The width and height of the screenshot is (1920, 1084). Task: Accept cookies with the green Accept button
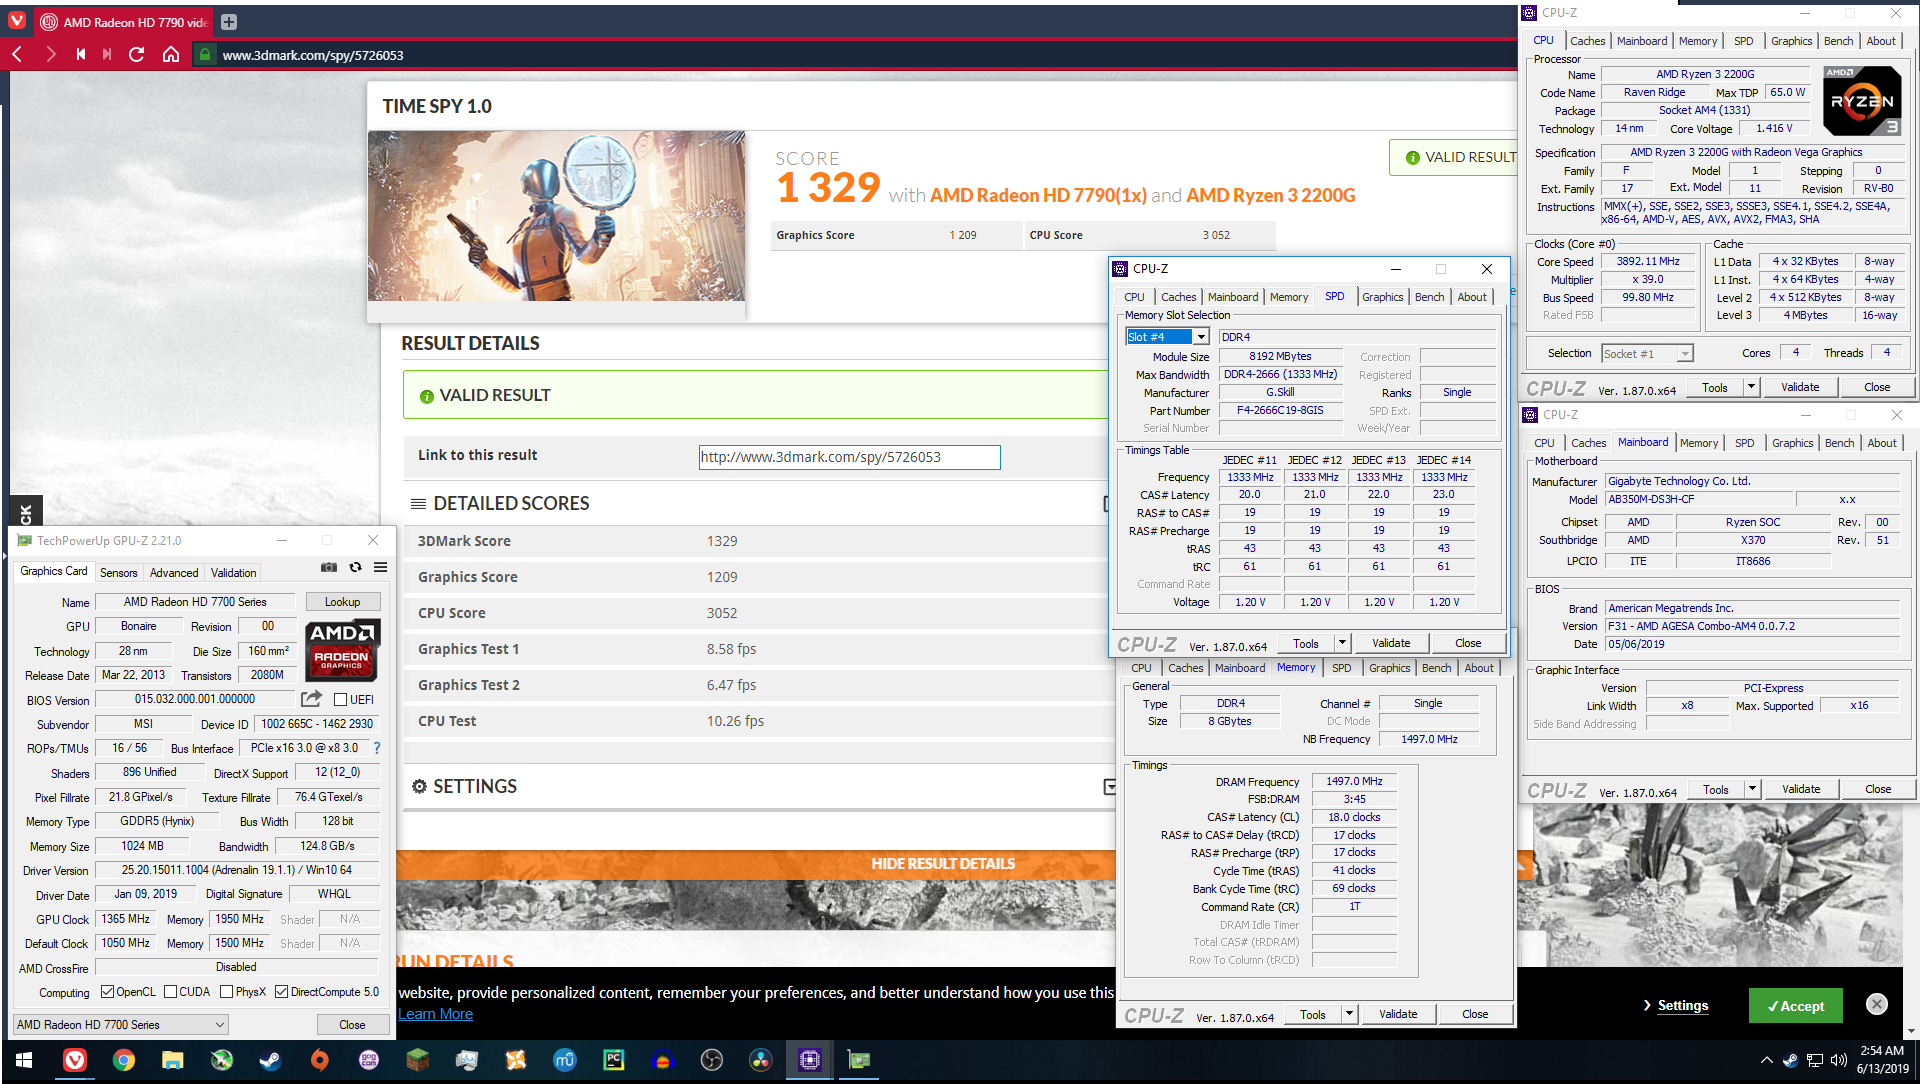coord(1795,1006)
